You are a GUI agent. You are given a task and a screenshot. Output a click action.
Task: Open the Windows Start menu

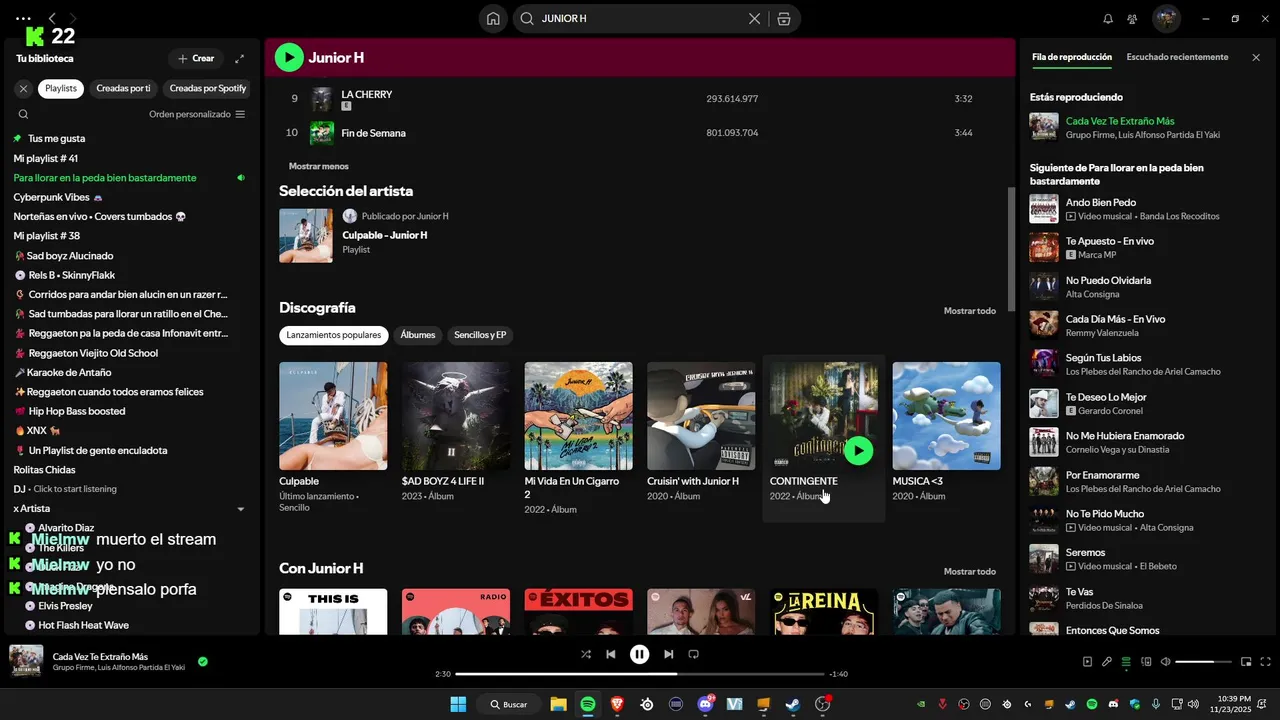click(458, 704)
